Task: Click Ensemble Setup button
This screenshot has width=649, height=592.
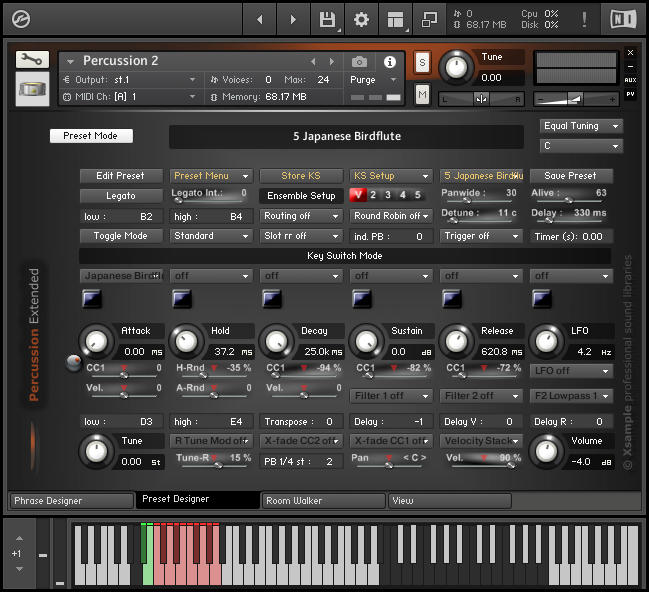Action: (x=301, y=196)
